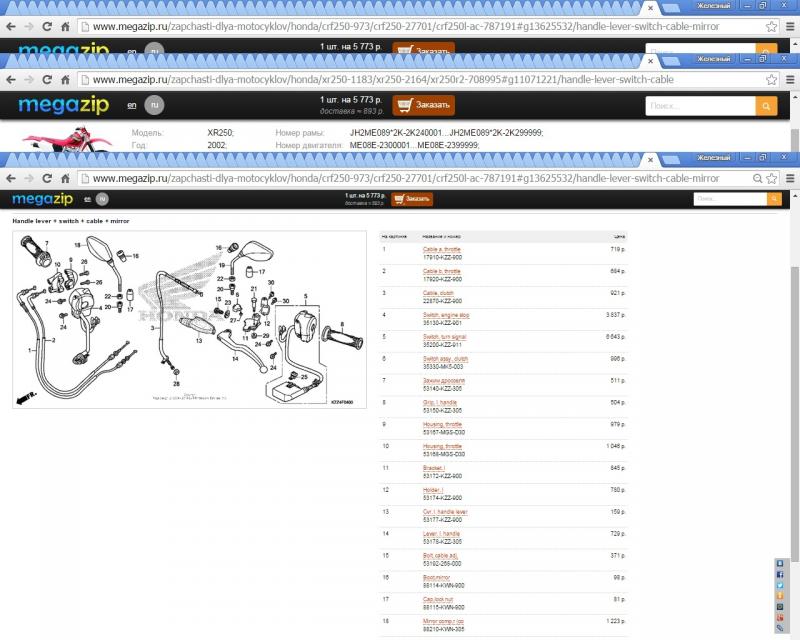Switch to 'en' language in the XR250 window
This screenshot has width=800, height=640.
(132, 105)
